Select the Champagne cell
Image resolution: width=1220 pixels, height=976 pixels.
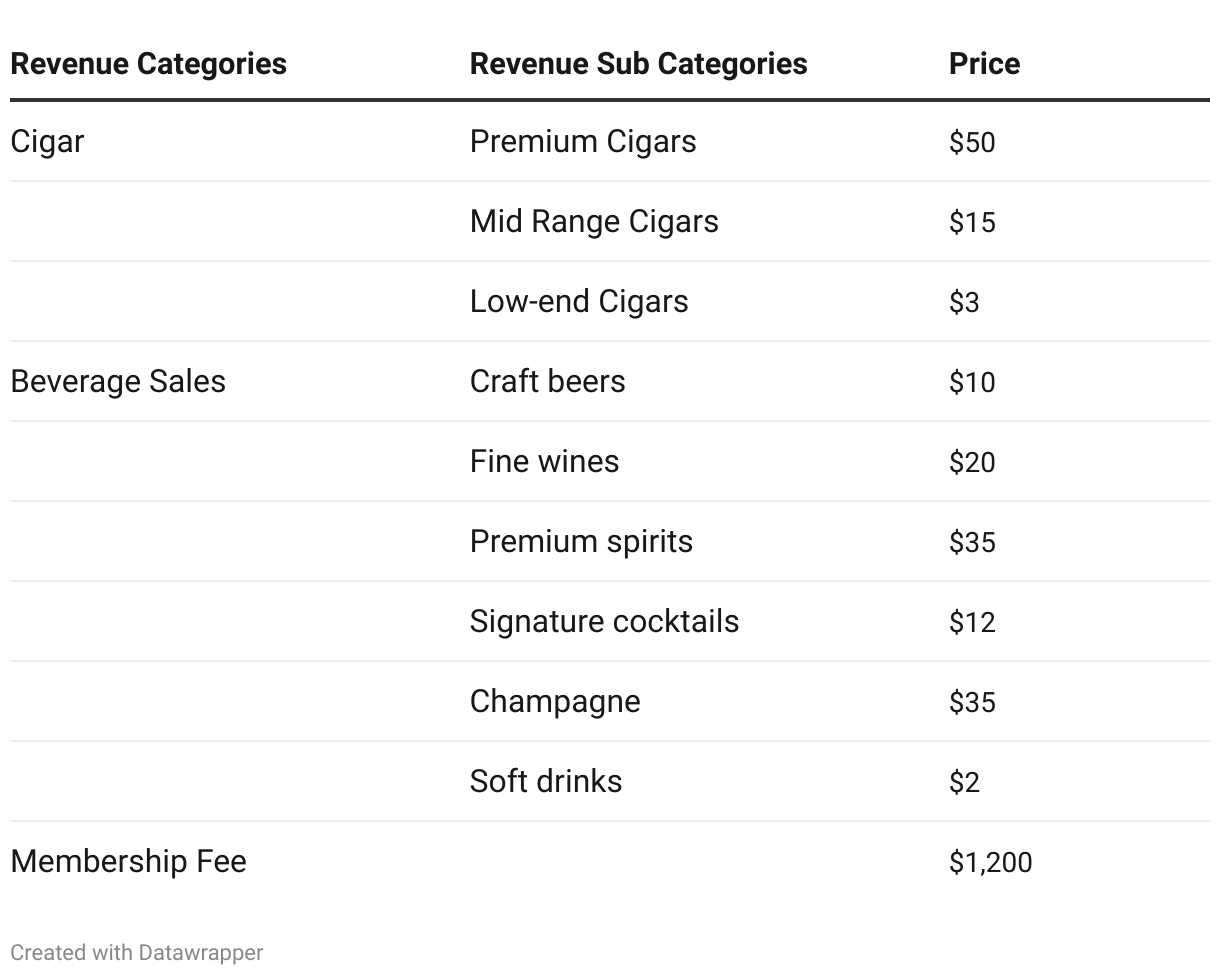555,702
